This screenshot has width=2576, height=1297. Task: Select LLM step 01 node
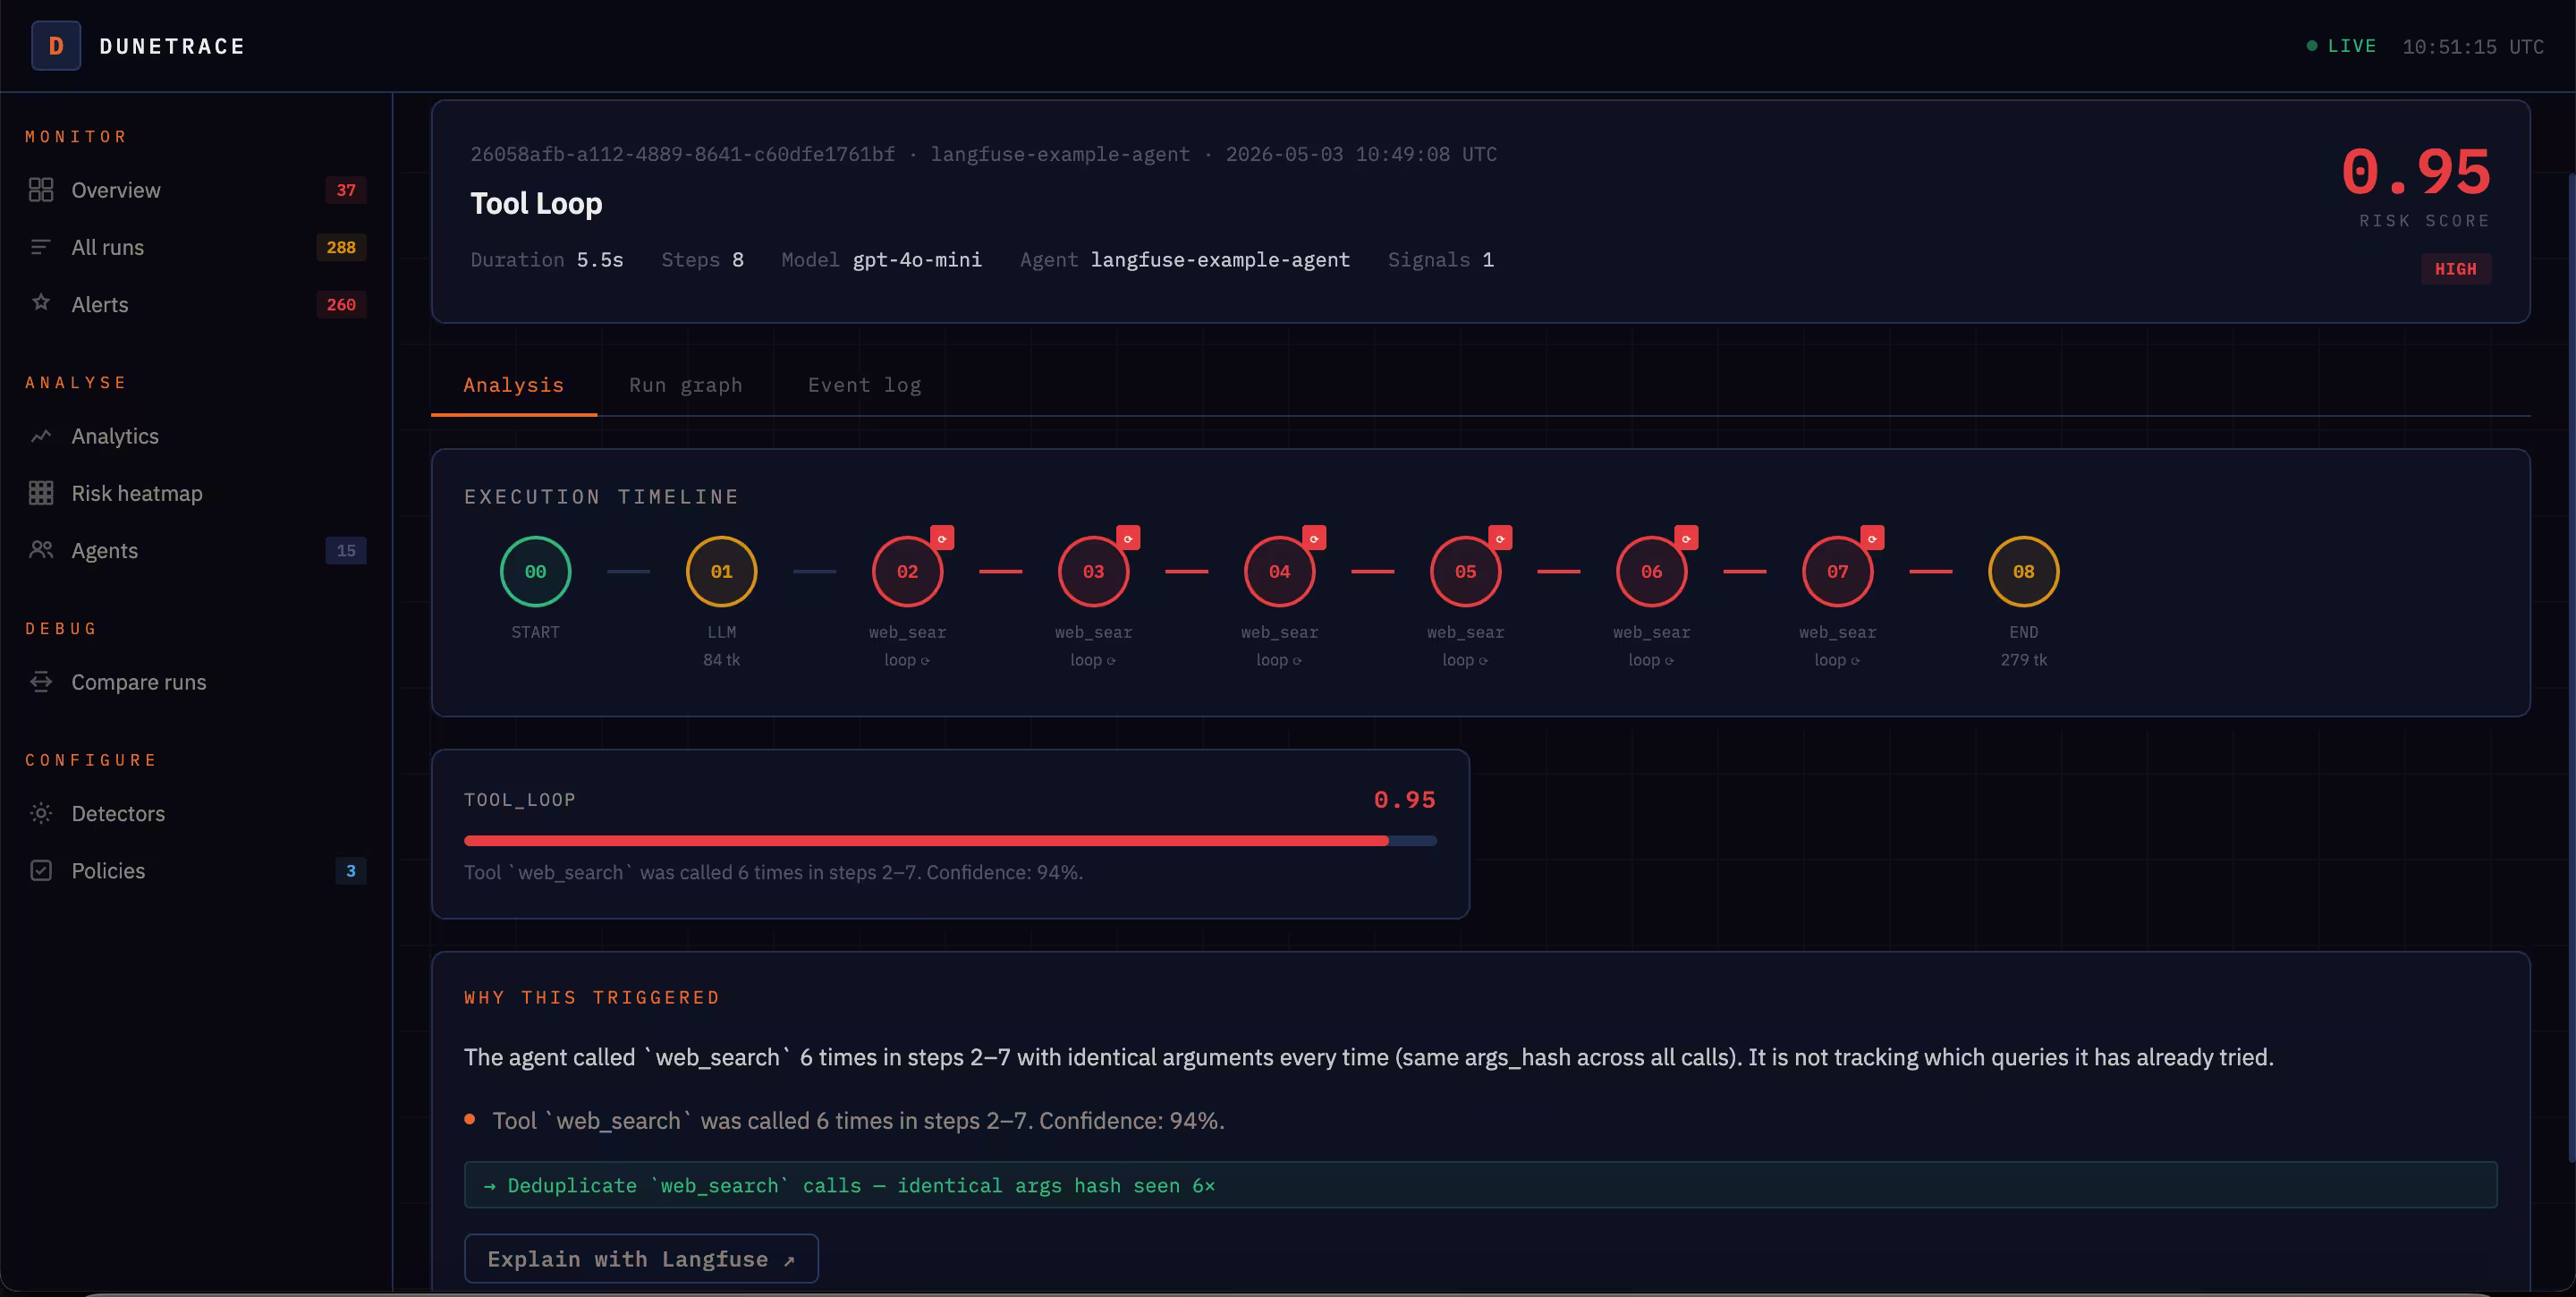[x=722, y=572]
